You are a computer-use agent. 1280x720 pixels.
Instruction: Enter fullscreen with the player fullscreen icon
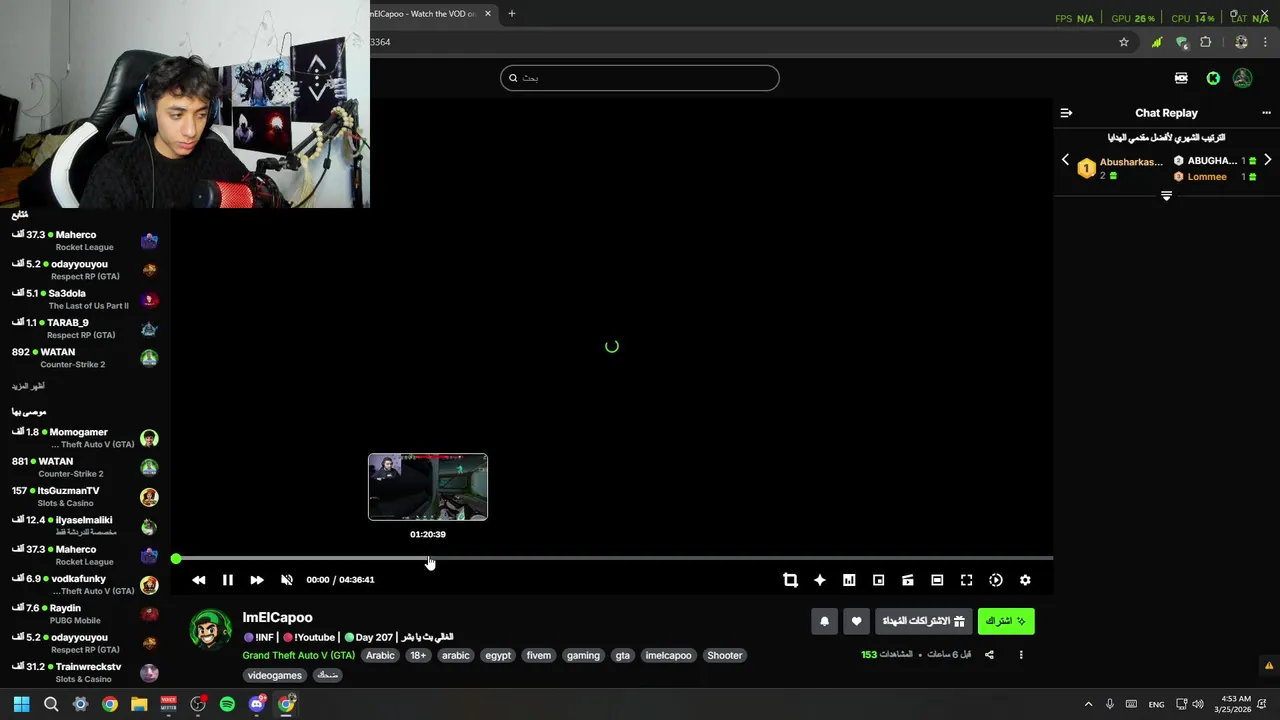(x=966, y=580)
